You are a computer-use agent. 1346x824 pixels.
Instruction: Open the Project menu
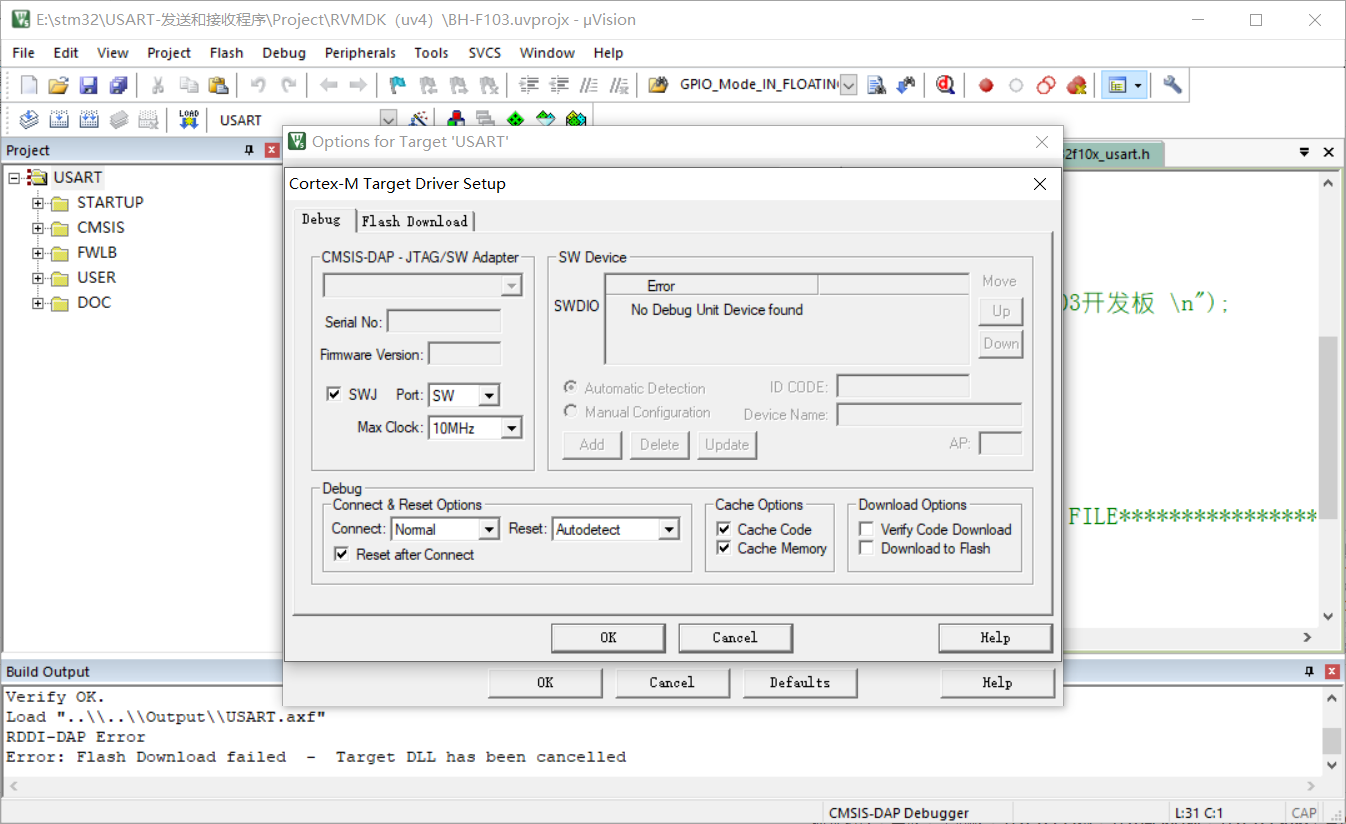pos(169,53)
